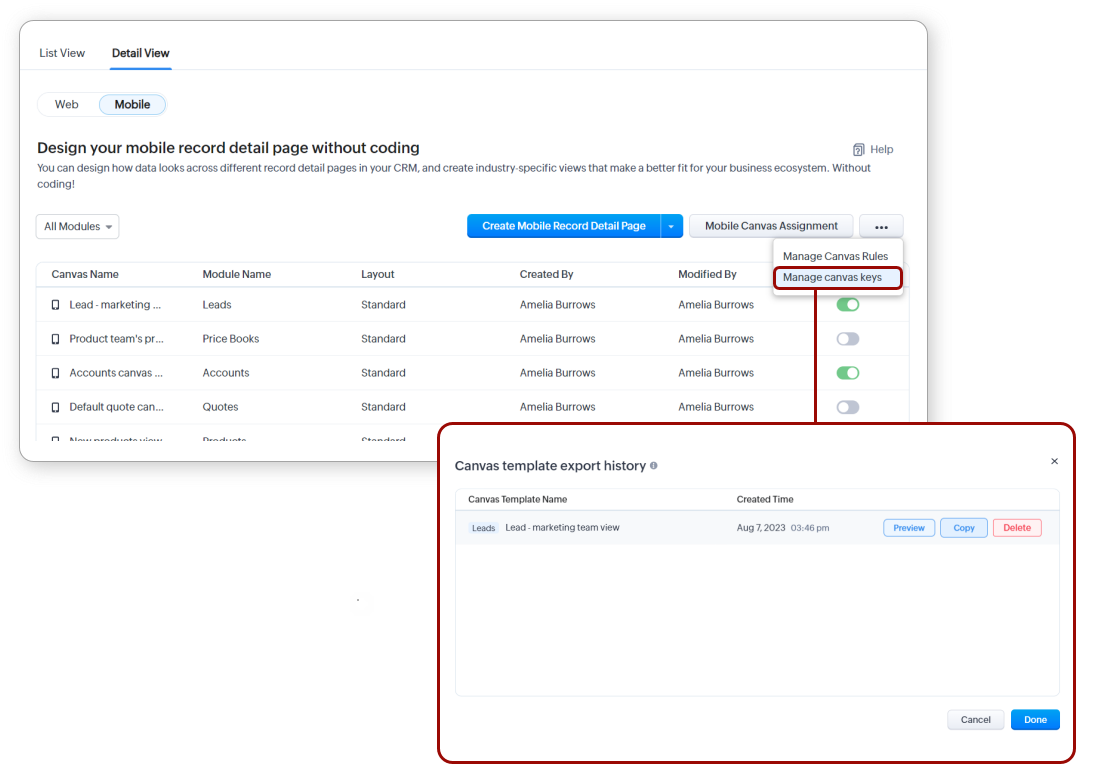Image resolution: width=1100 pixels, height=782 pixels.
Task: Turn off the Accounts canvas toggle
Action: pyautogui.click(x=848, y=373)
